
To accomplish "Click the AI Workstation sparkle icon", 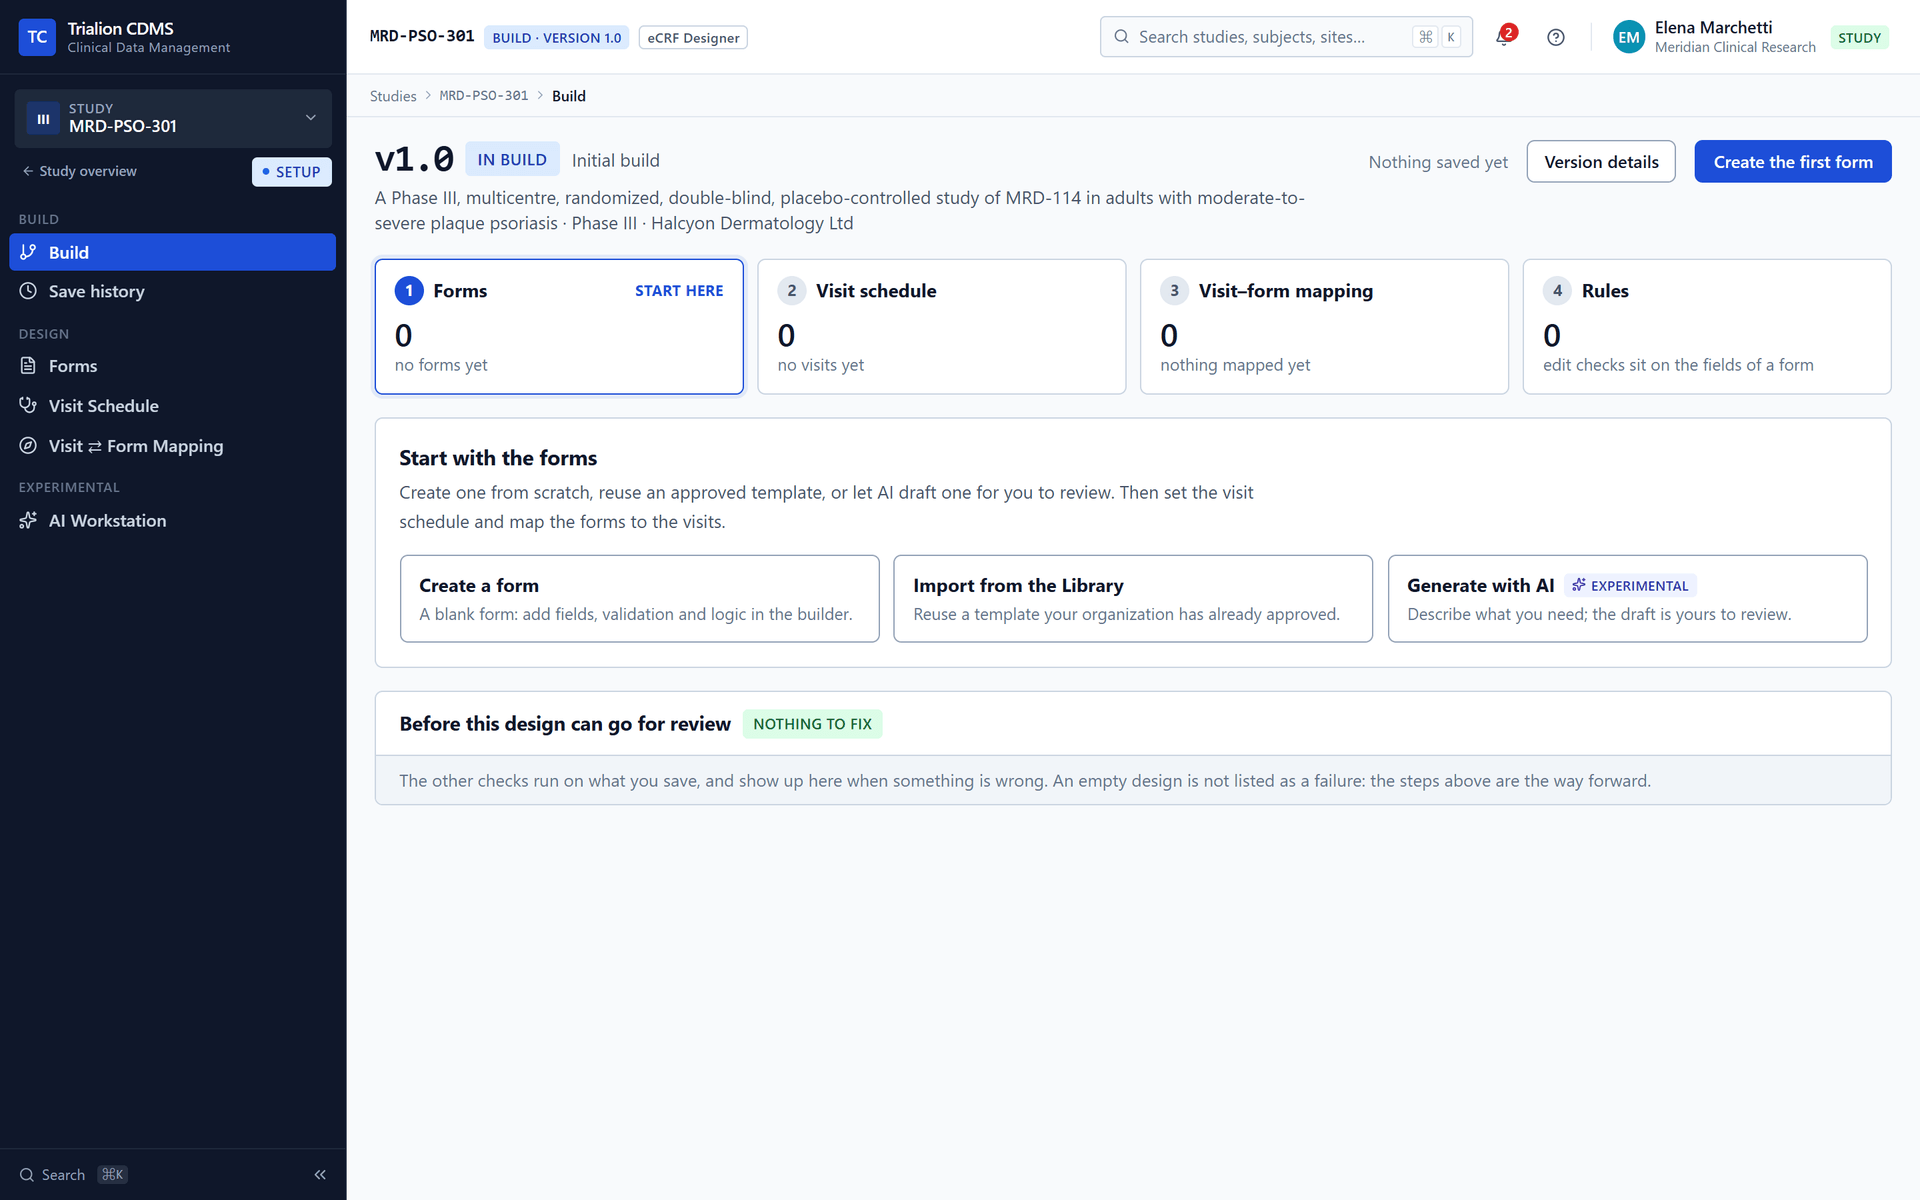I will (x=28, y=520).
